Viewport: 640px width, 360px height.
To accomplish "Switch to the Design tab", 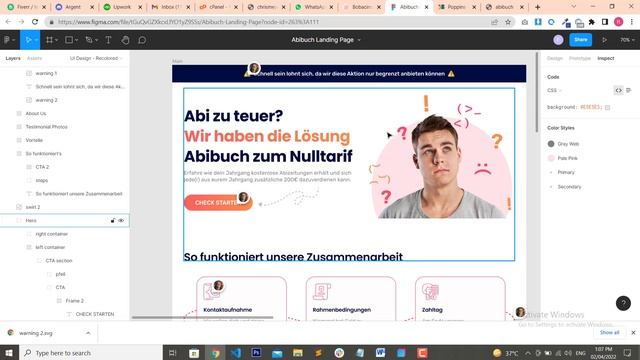I will [x=555, y=58].
